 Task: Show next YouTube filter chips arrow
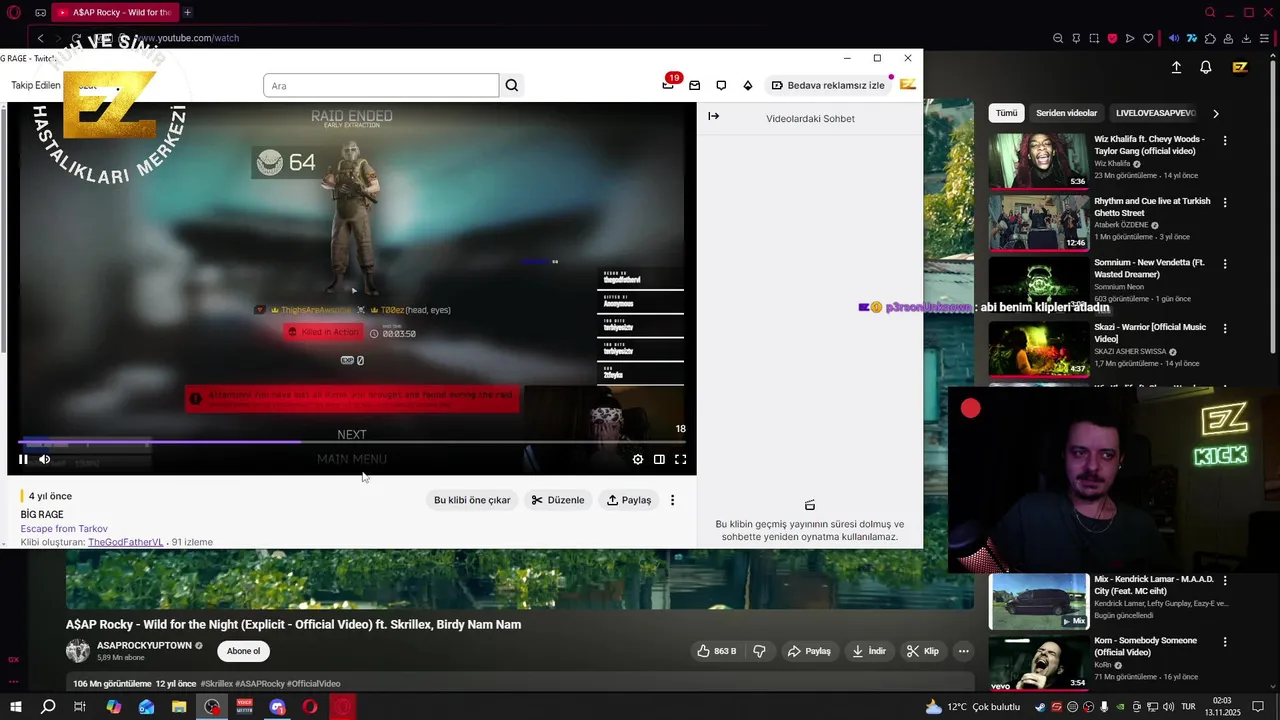1215,113
